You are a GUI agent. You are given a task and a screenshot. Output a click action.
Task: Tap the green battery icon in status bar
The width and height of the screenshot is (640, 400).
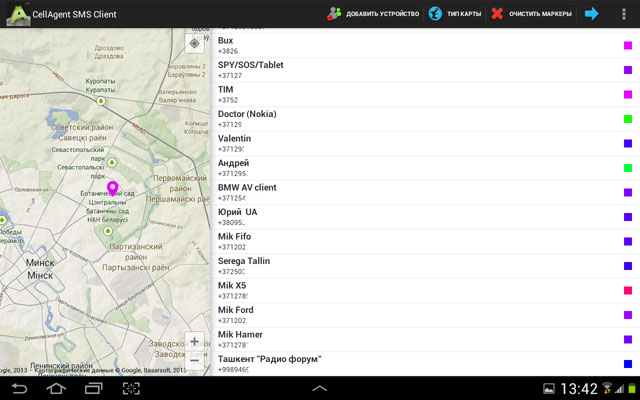pos(632,389)
